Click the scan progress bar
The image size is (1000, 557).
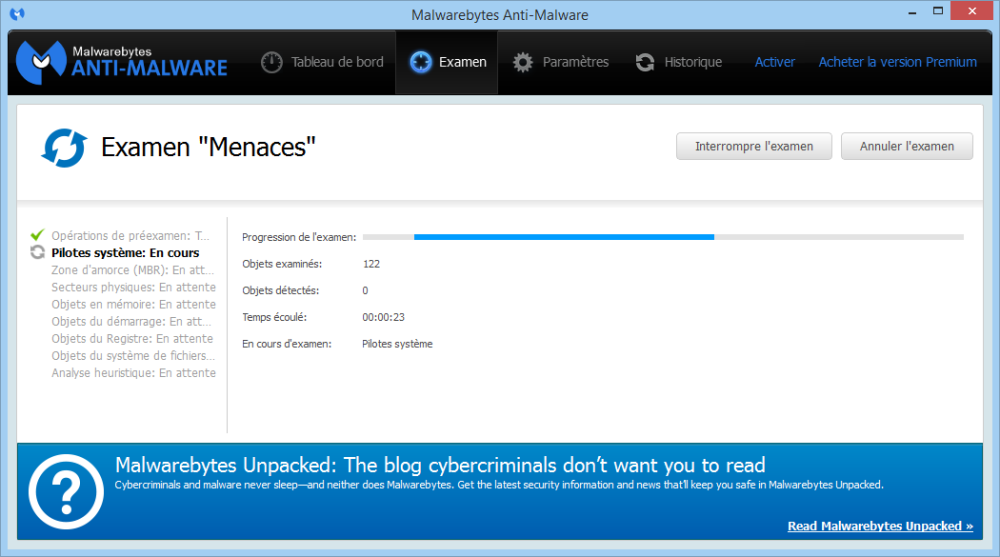tap(663, 237)
